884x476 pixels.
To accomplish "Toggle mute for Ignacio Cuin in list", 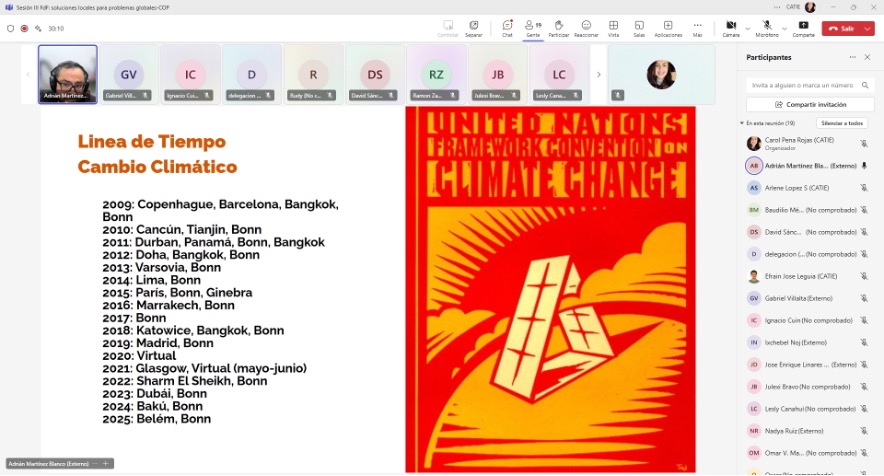I will pos(864,320).
